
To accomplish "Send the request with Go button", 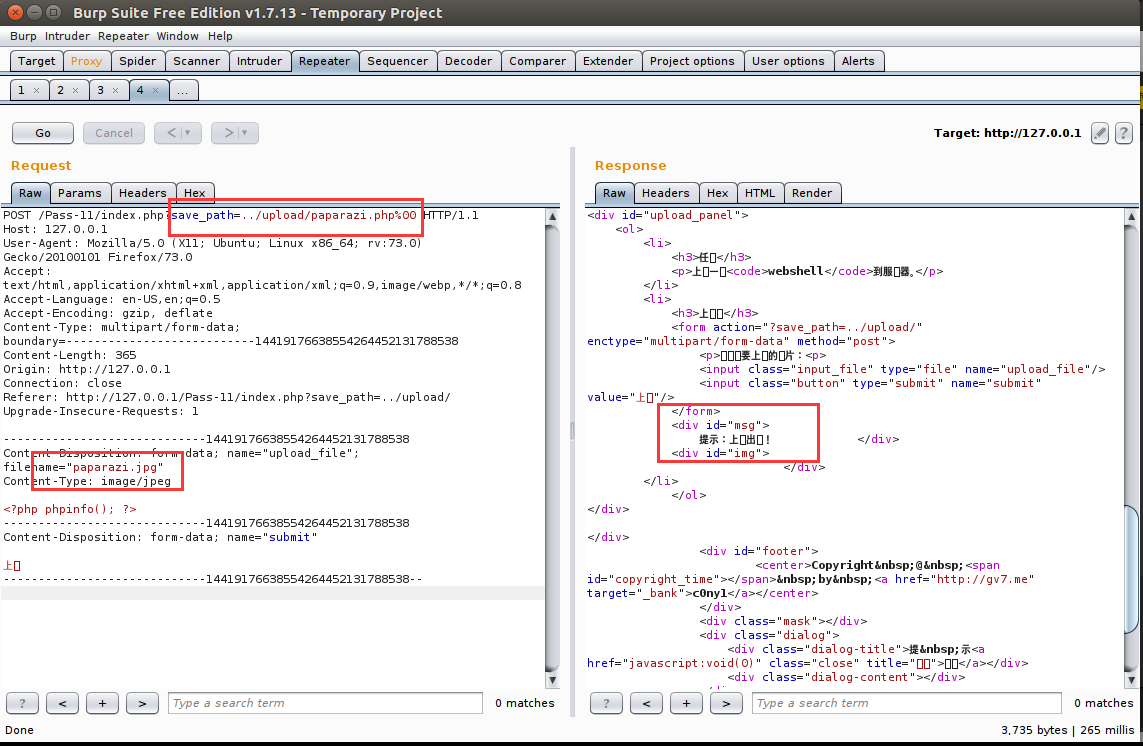I will 43,133.
